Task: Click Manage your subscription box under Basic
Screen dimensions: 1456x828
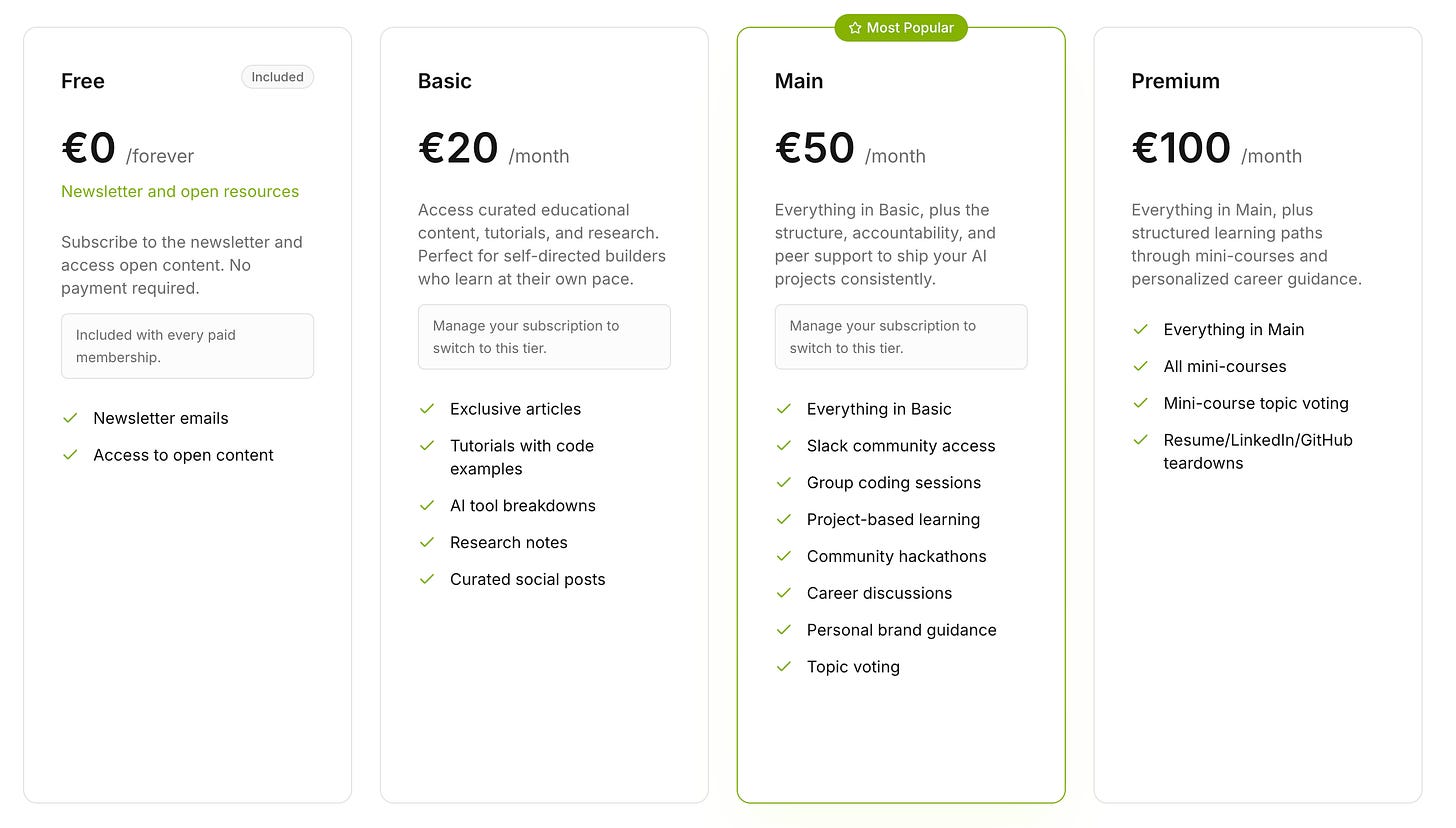Action: click(544, 337)
